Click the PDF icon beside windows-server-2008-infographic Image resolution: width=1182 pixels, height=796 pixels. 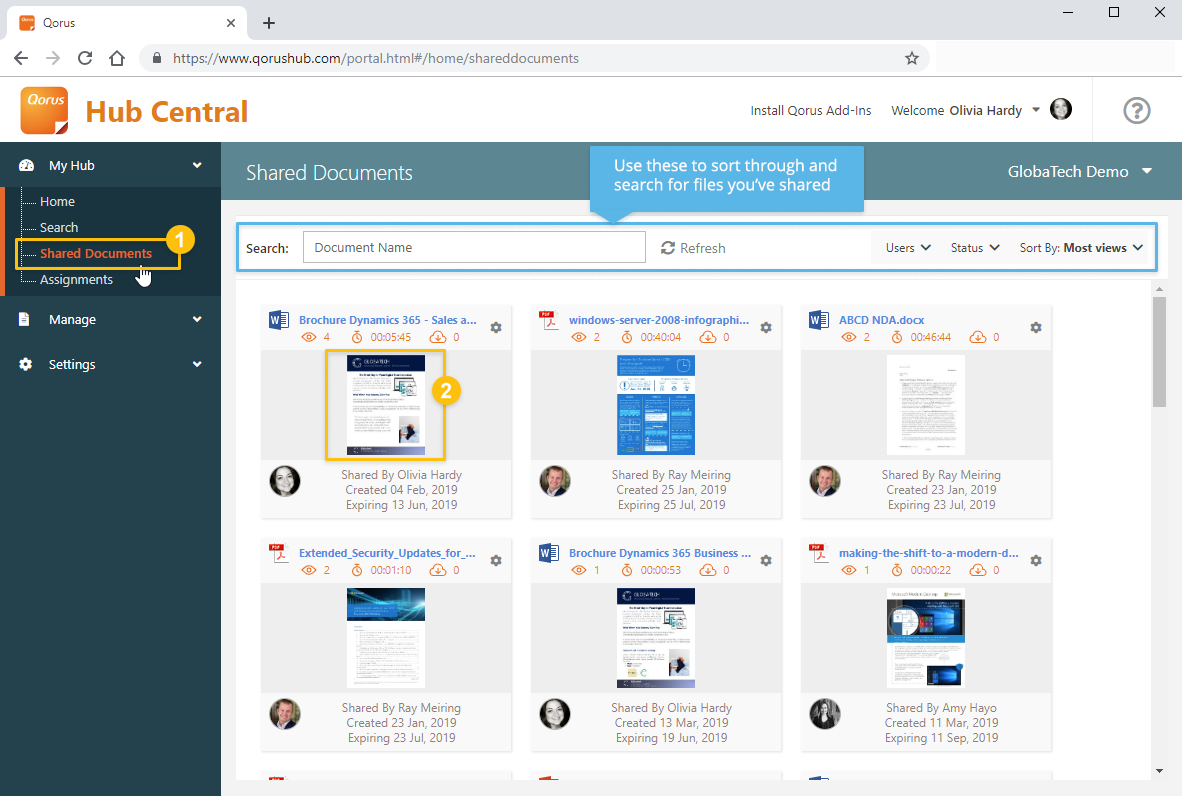(548, 320)
